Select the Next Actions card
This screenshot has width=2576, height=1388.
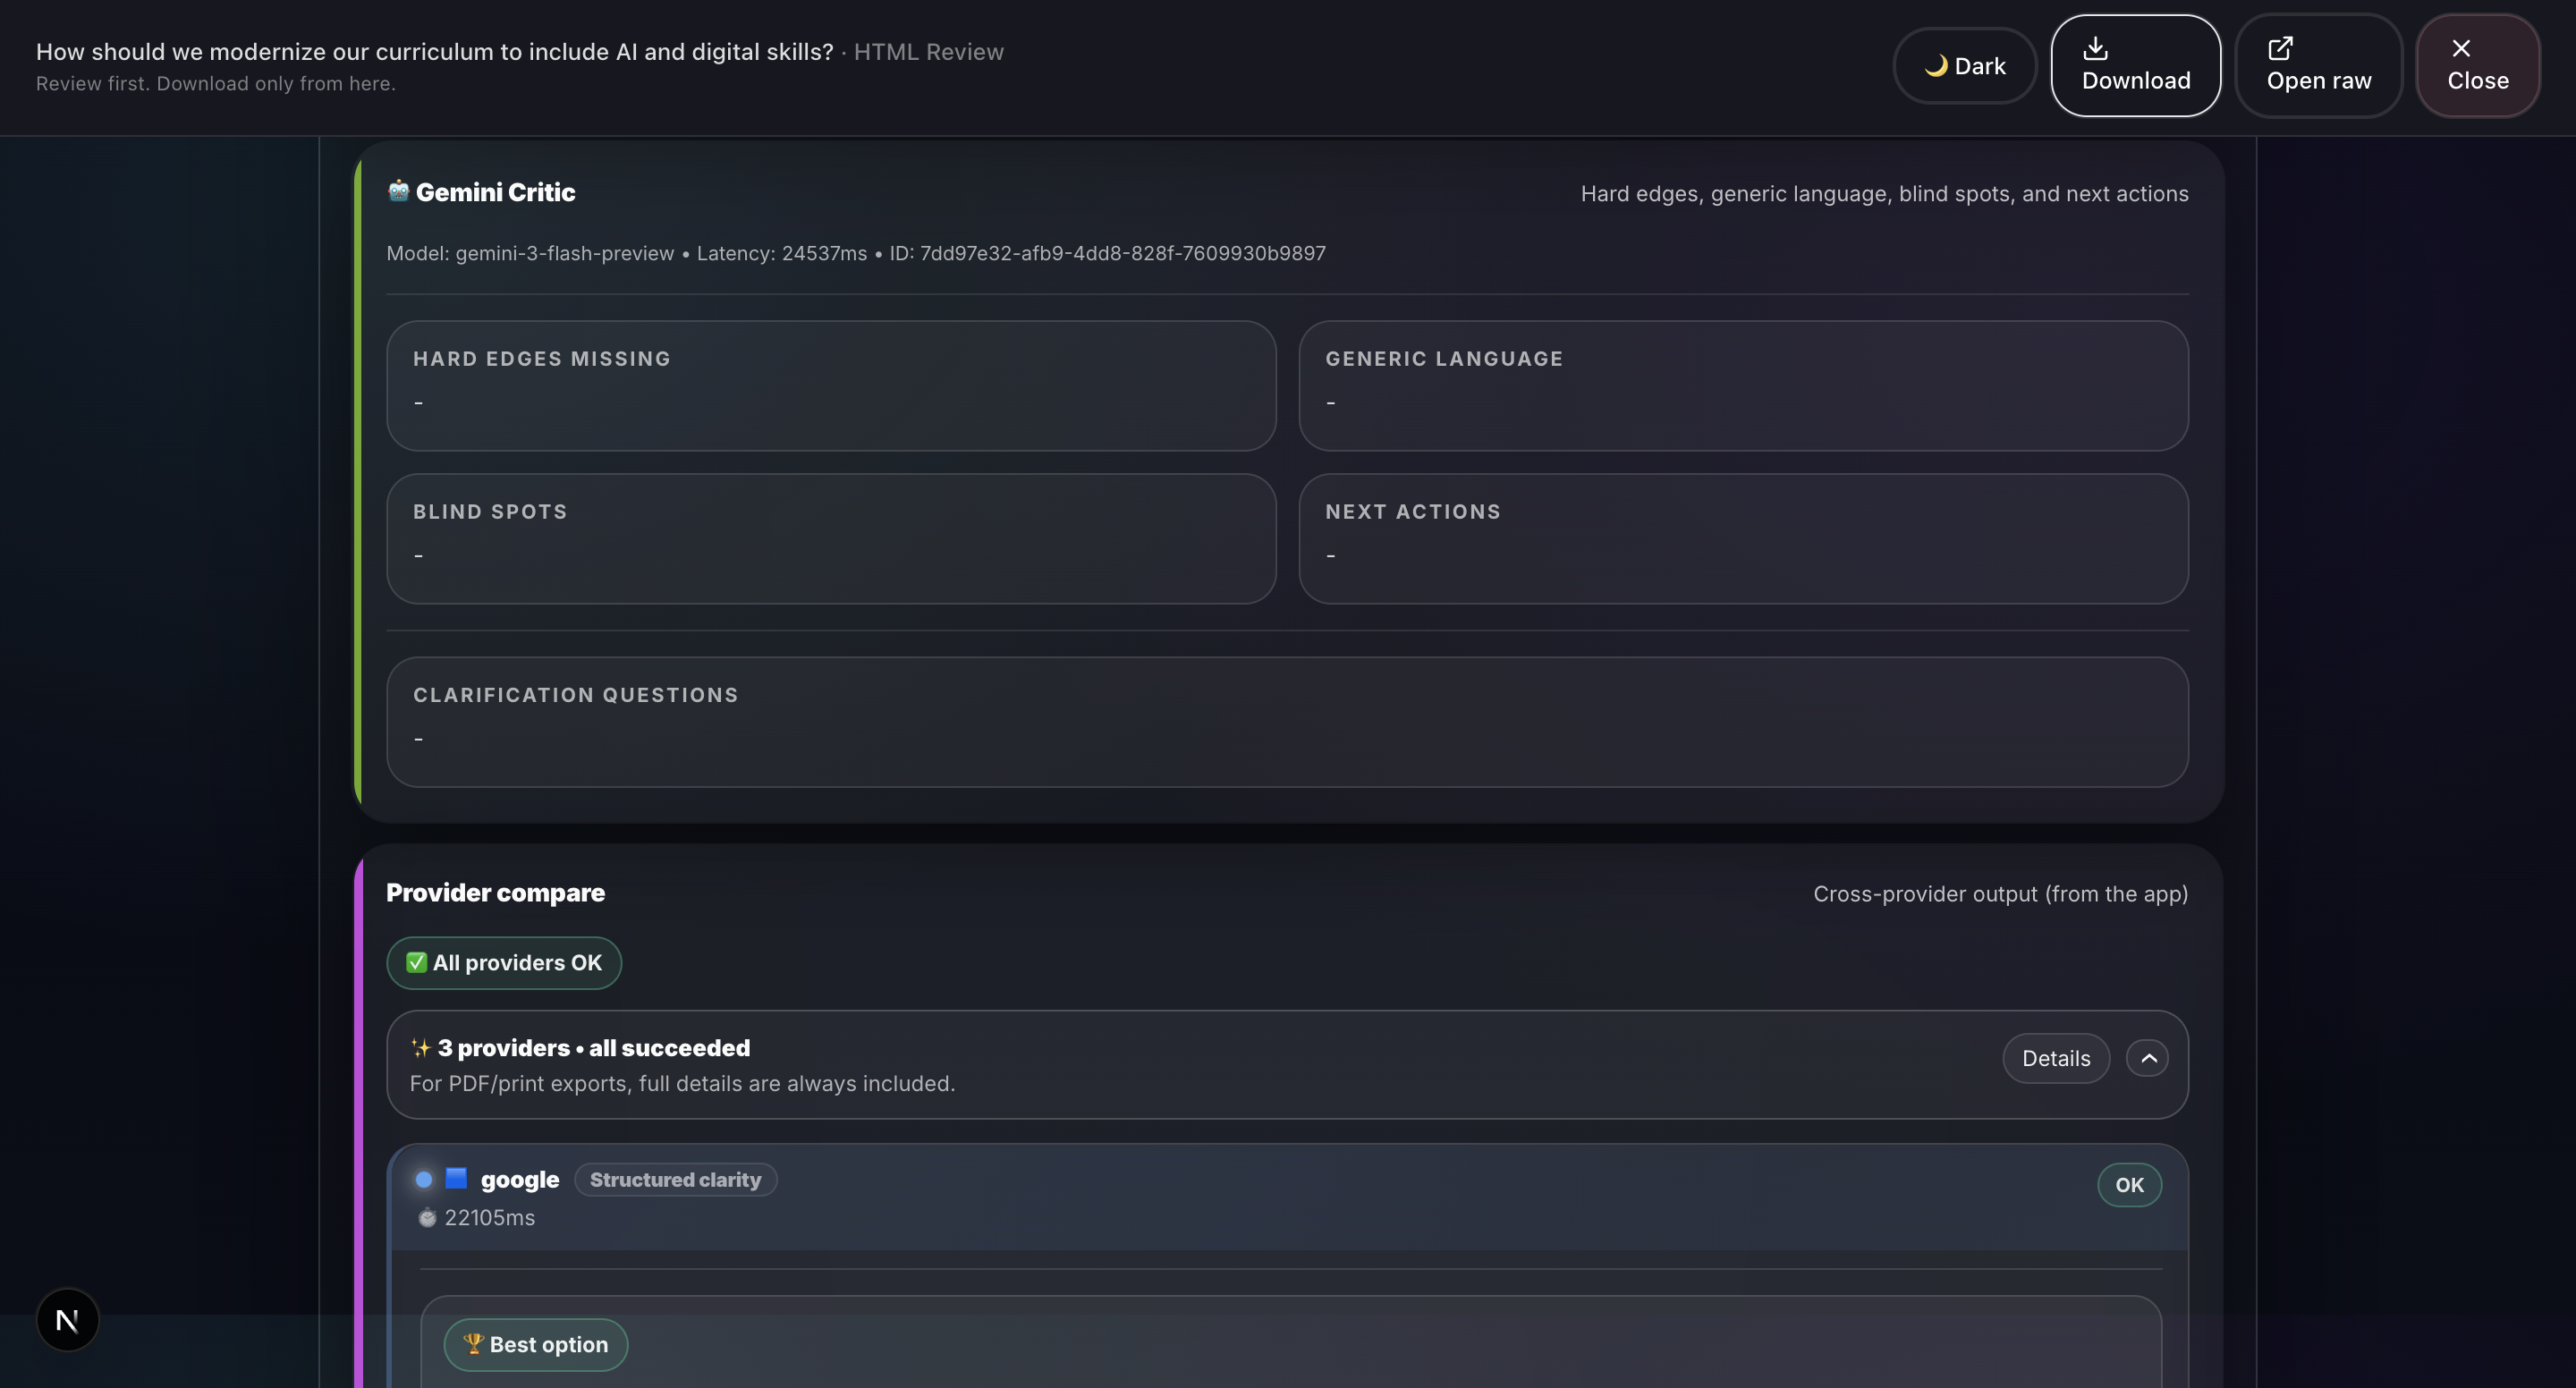click(1743, 539)
